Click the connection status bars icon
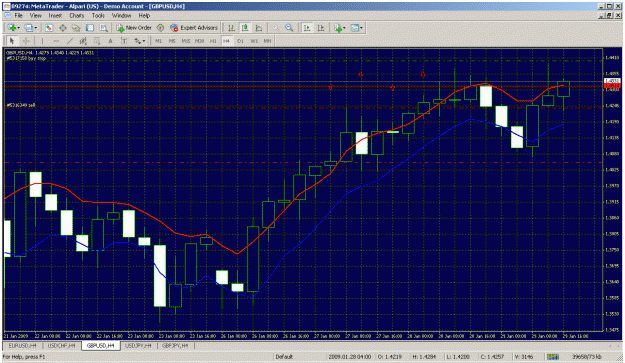Viewport: 625px width, 363px height. pos(553,357)
